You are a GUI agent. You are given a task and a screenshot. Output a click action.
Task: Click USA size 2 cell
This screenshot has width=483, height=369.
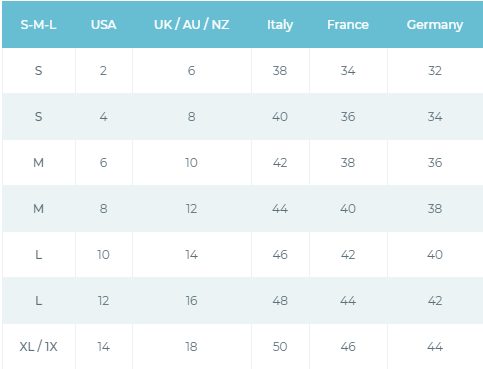tap(103, 71)
